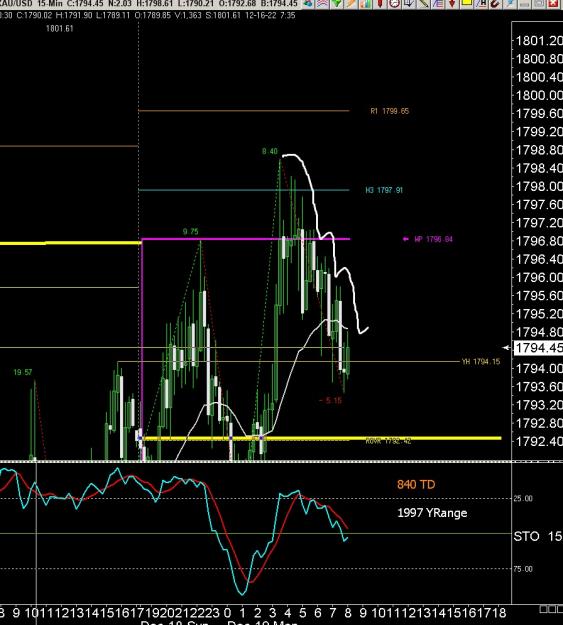The width and height of the screenshot is (563, 625).
Task: Click the green down-arrow toolbar icon
Action: 337,4
